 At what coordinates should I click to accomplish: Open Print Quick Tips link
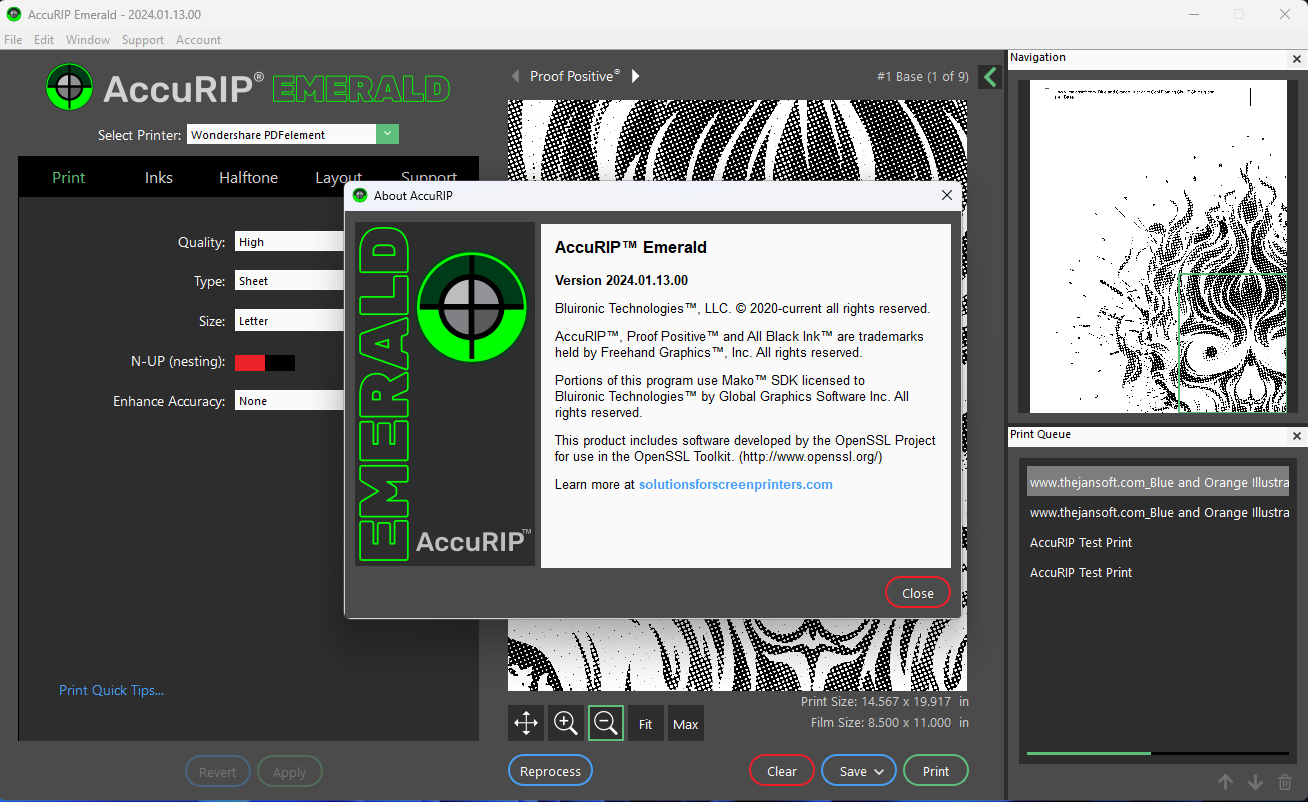click(x=111, y=690)
